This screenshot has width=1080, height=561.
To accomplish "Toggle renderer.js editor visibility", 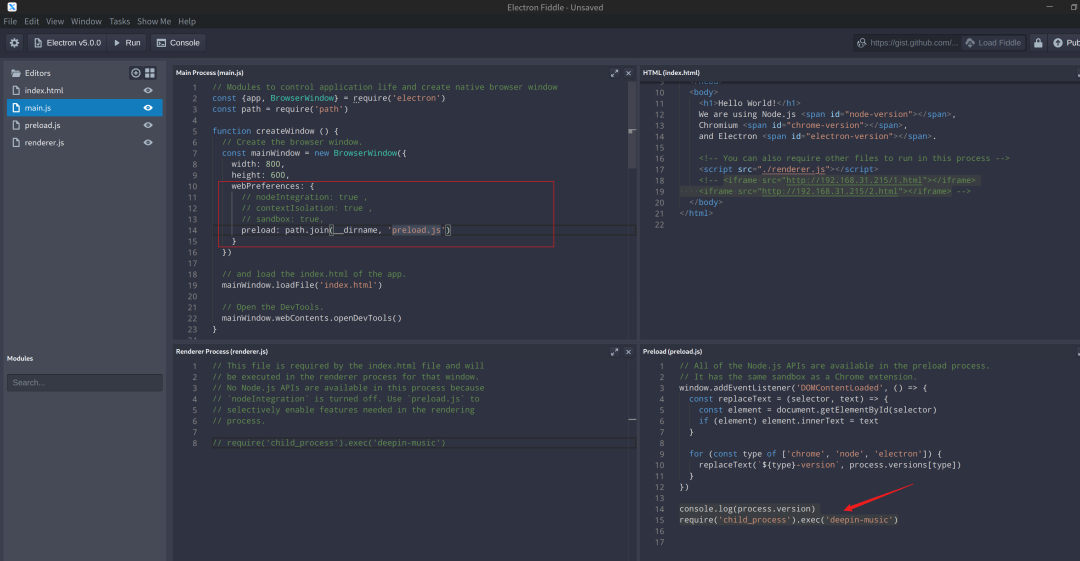I will (148, 143).
